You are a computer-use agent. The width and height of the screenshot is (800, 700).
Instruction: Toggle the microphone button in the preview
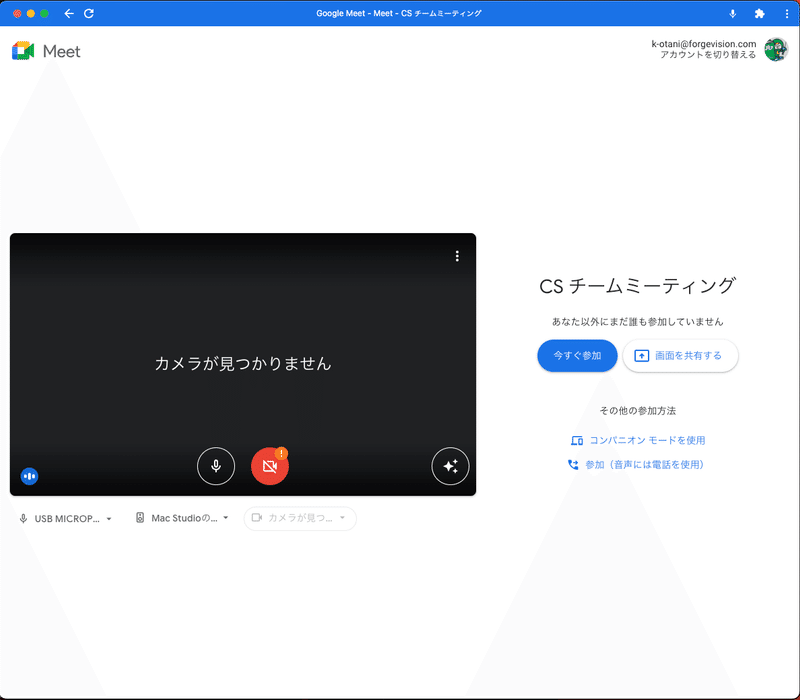click(x=216, y=466)
